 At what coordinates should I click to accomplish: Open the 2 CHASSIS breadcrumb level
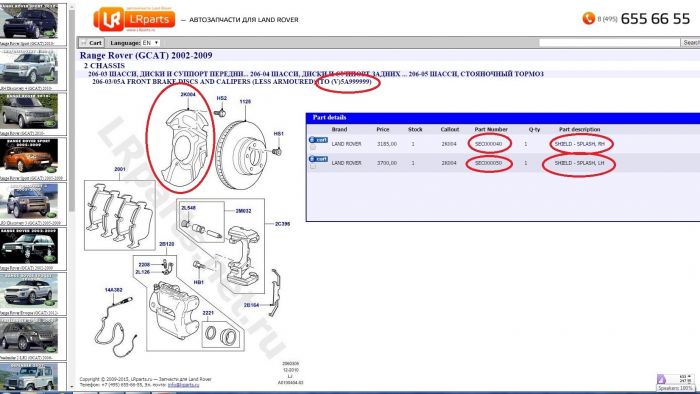click(x=104, y=66)
